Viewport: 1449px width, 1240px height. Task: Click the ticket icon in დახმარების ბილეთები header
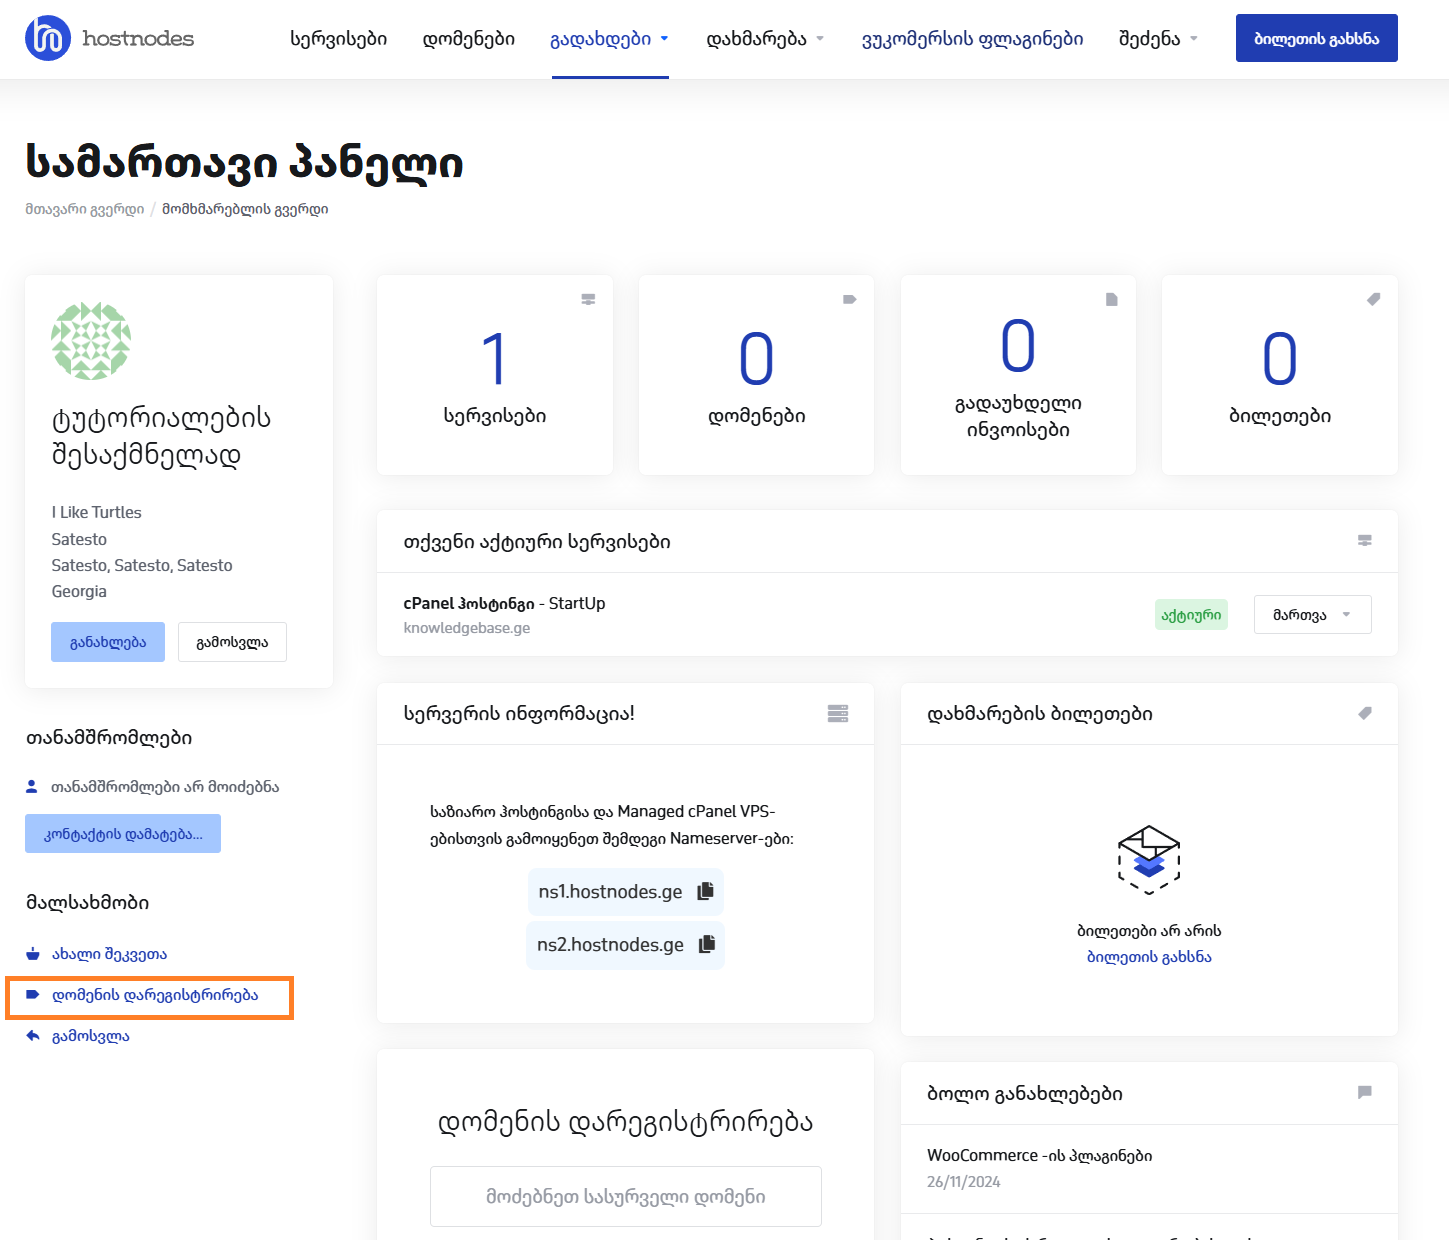[x=1364, y=713]
